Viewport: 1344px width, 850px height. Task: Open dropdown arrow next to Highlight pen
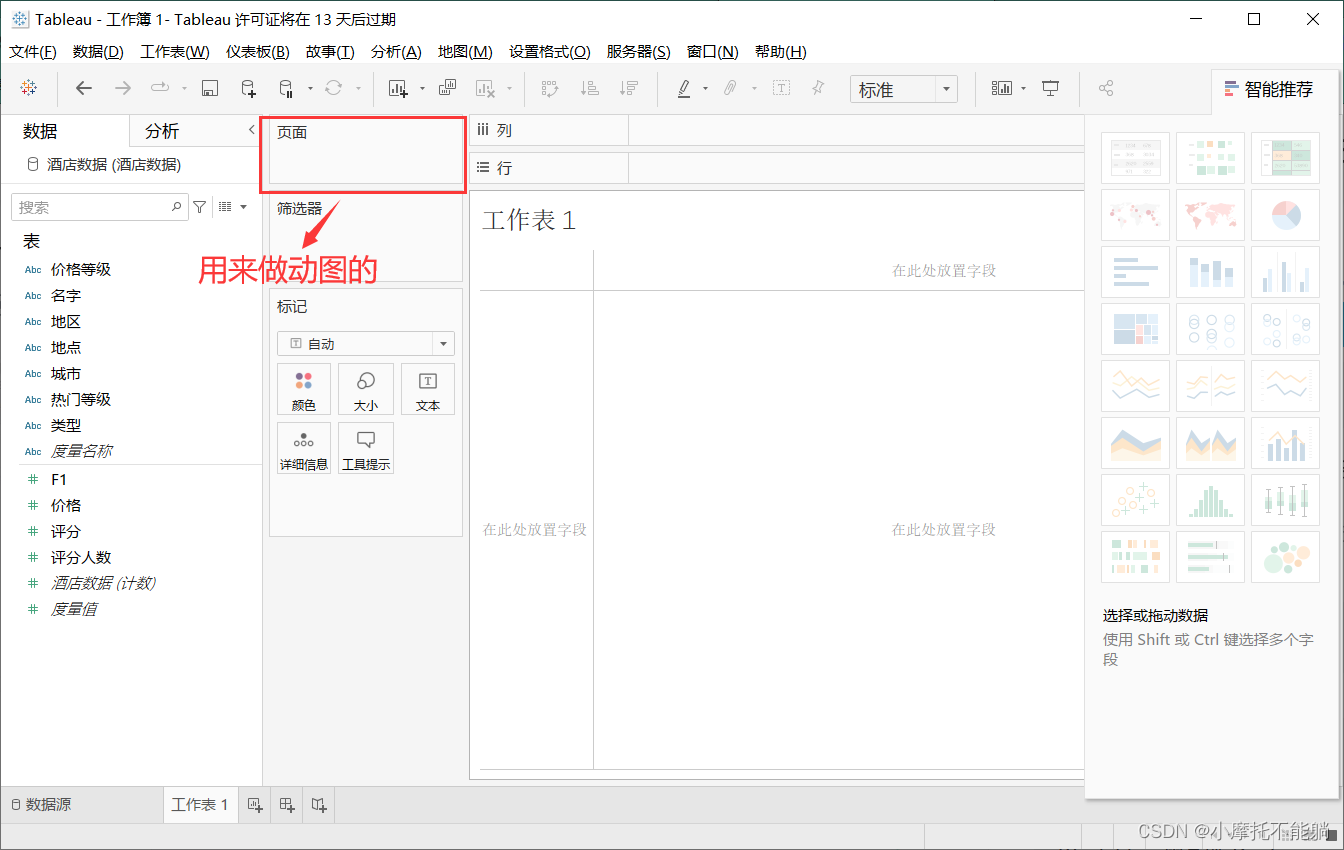(x=705, y=89)
